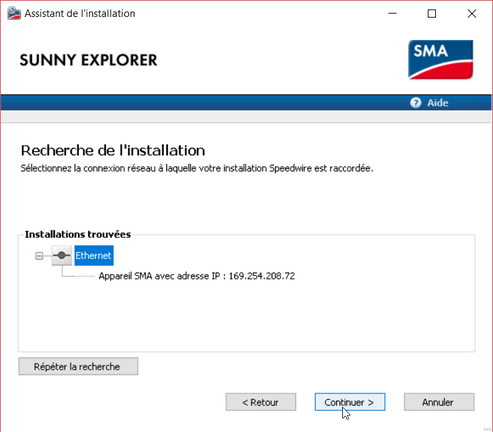This screenshot has width=493, height=432.
Task: Cancel setup with the Annuler button
Action: 439,402
